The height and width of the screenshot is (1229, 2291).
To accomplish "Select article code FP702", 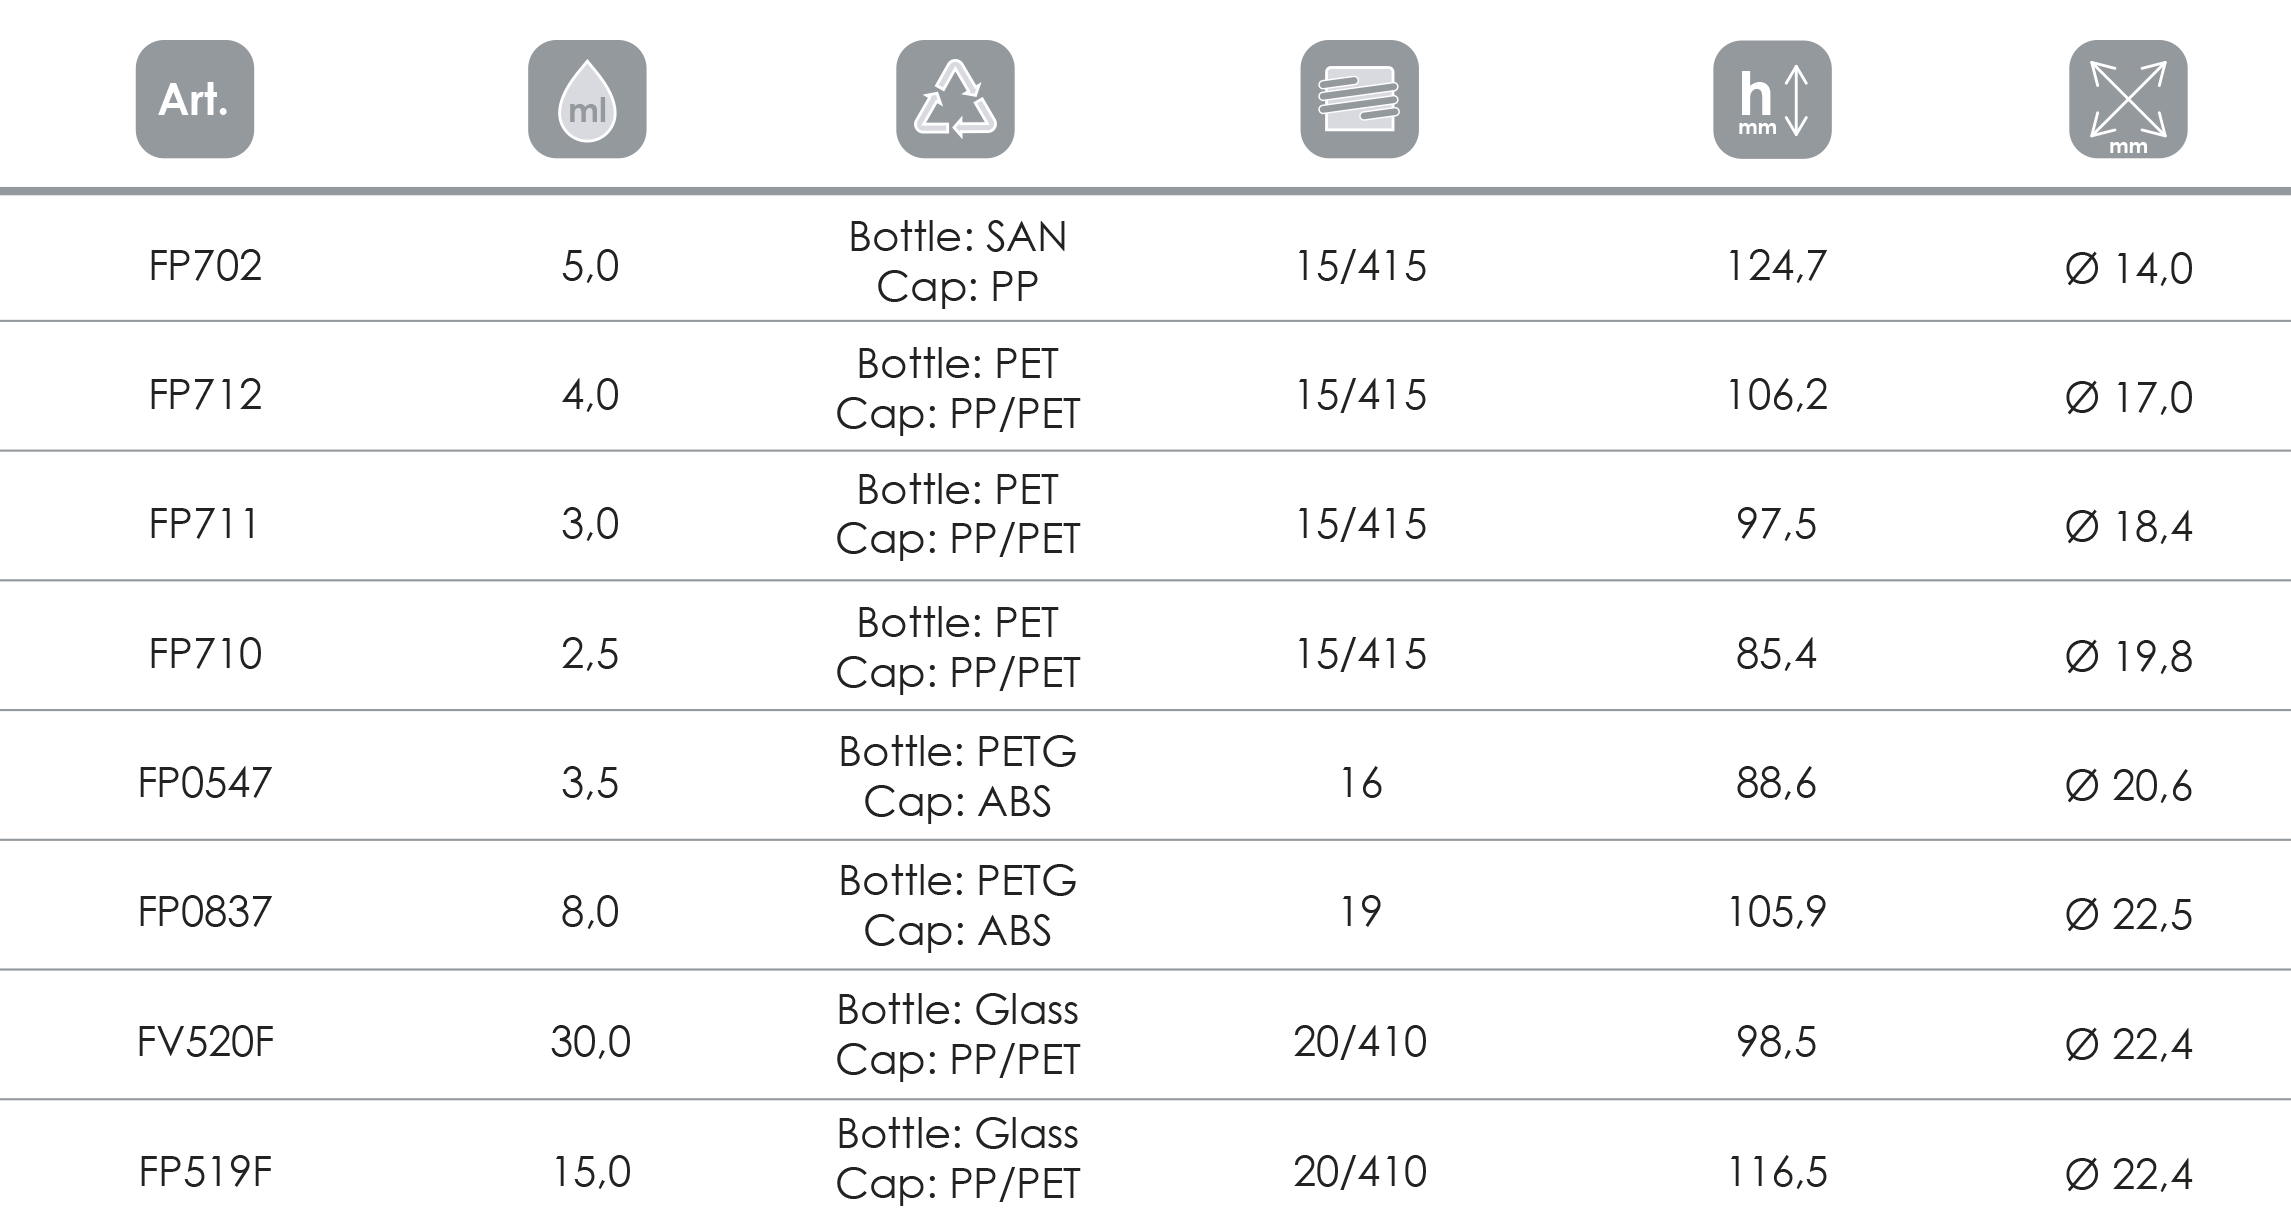I will coord(205,266).
